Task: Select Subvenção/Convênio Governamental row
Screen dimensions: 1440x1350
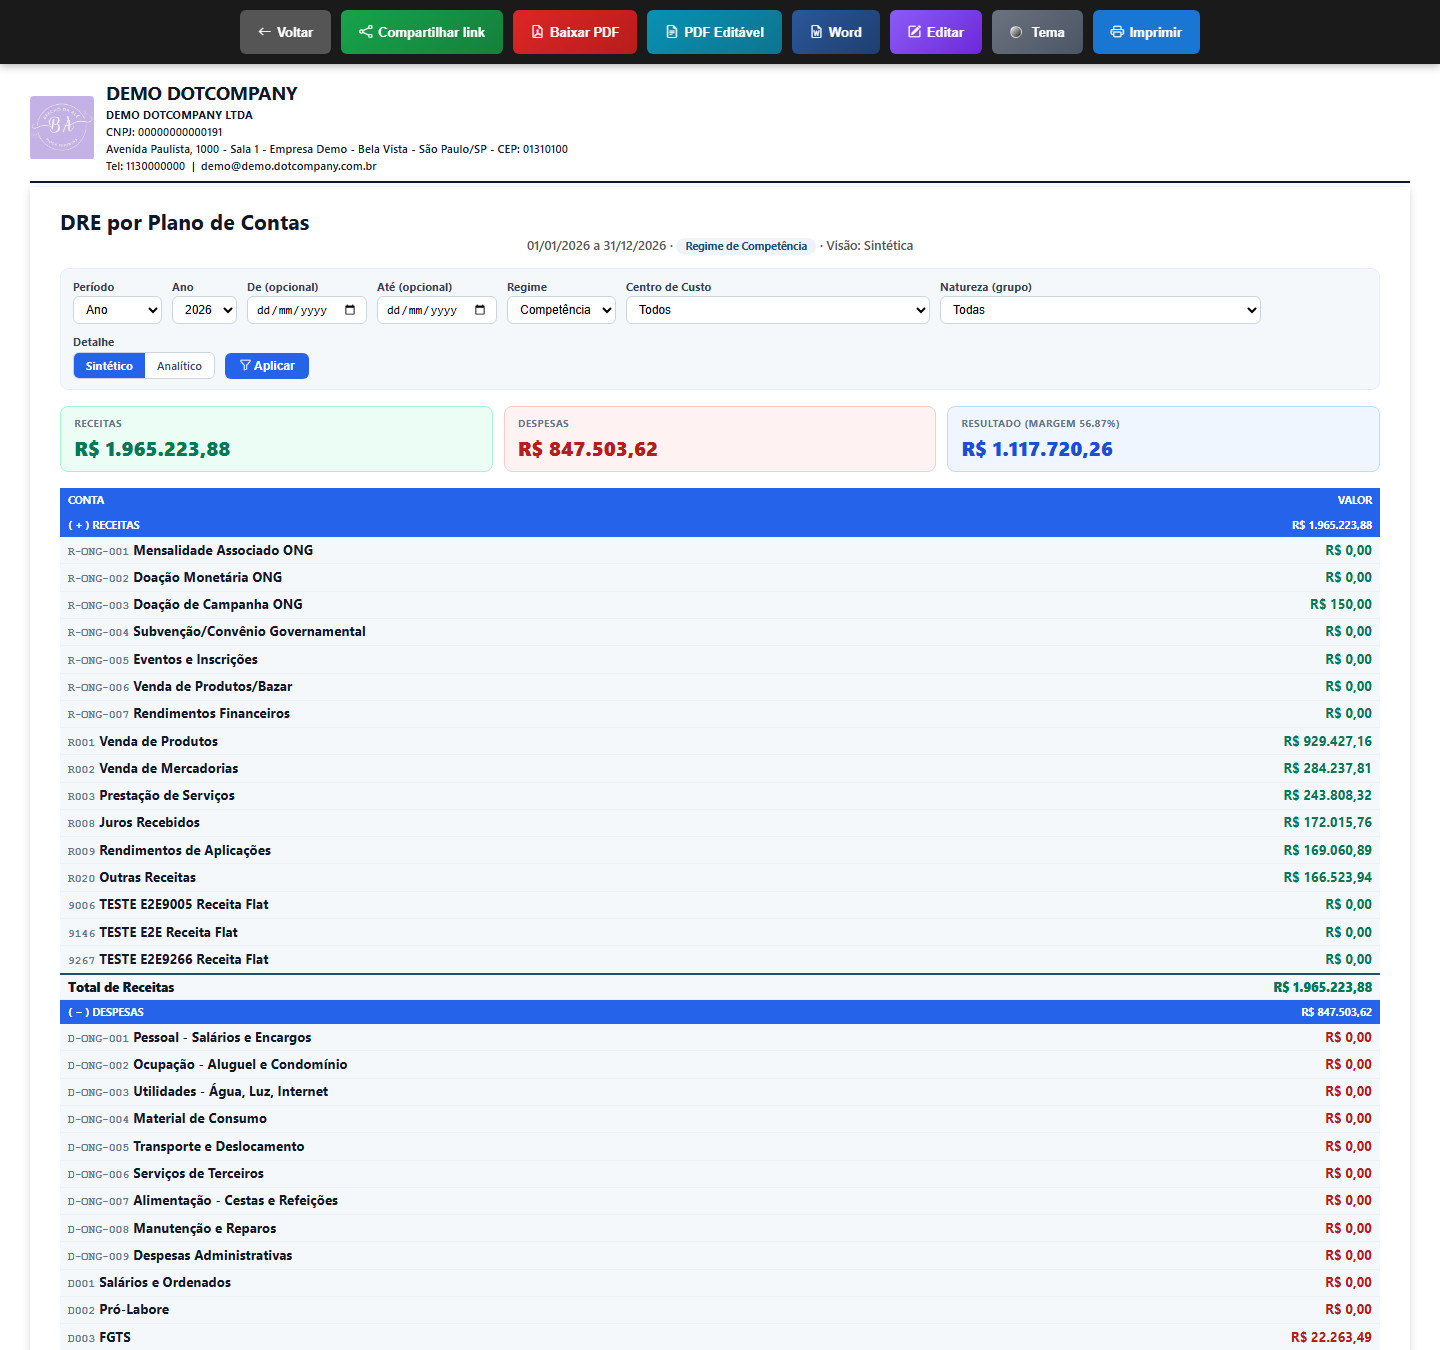Action: pos(720,632)
